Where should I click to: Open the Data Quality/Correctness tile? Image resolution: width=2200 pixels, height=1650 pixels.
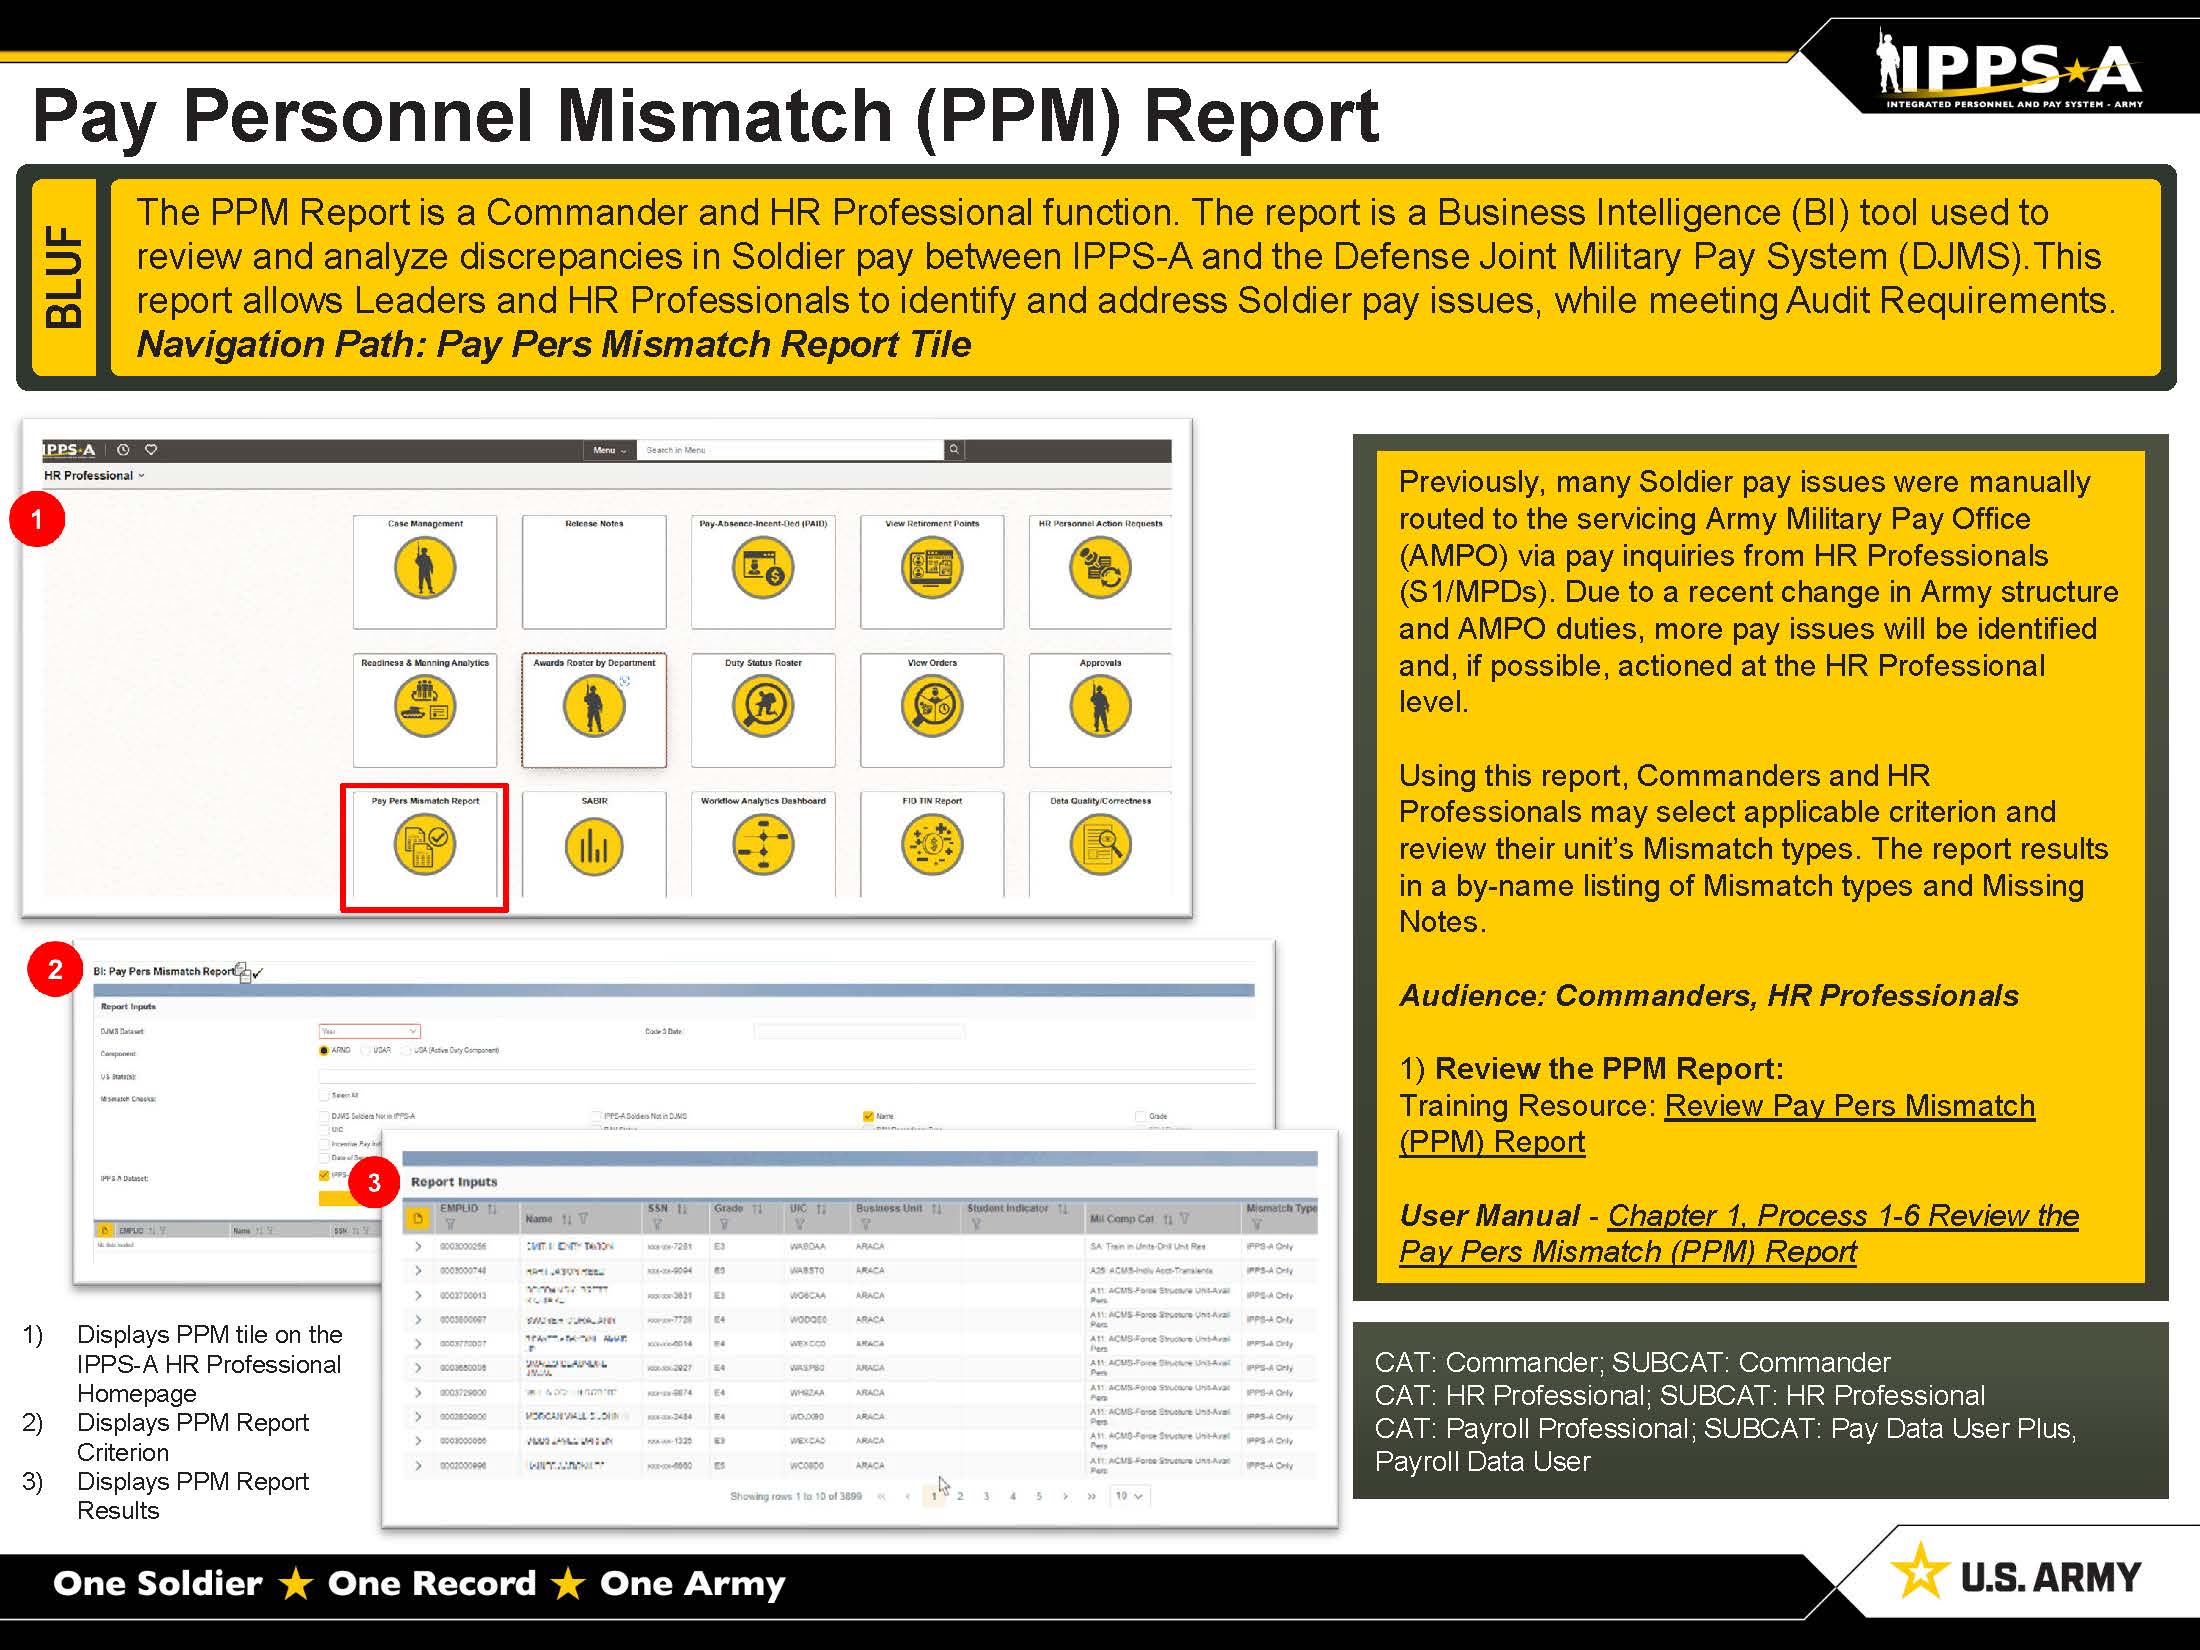point(1100,845)
